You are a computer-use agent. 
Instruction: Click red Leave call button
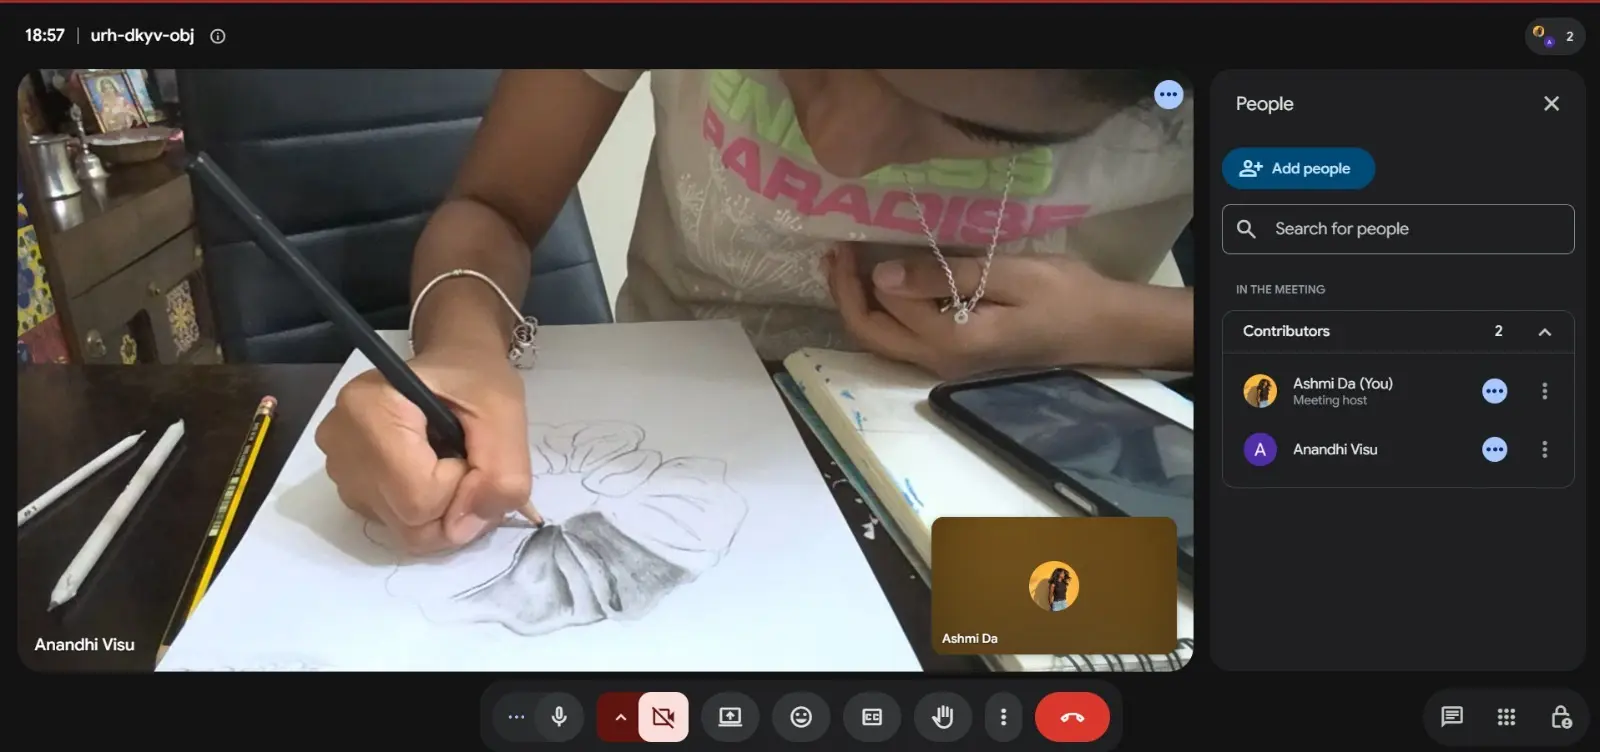pos(1072,717)
